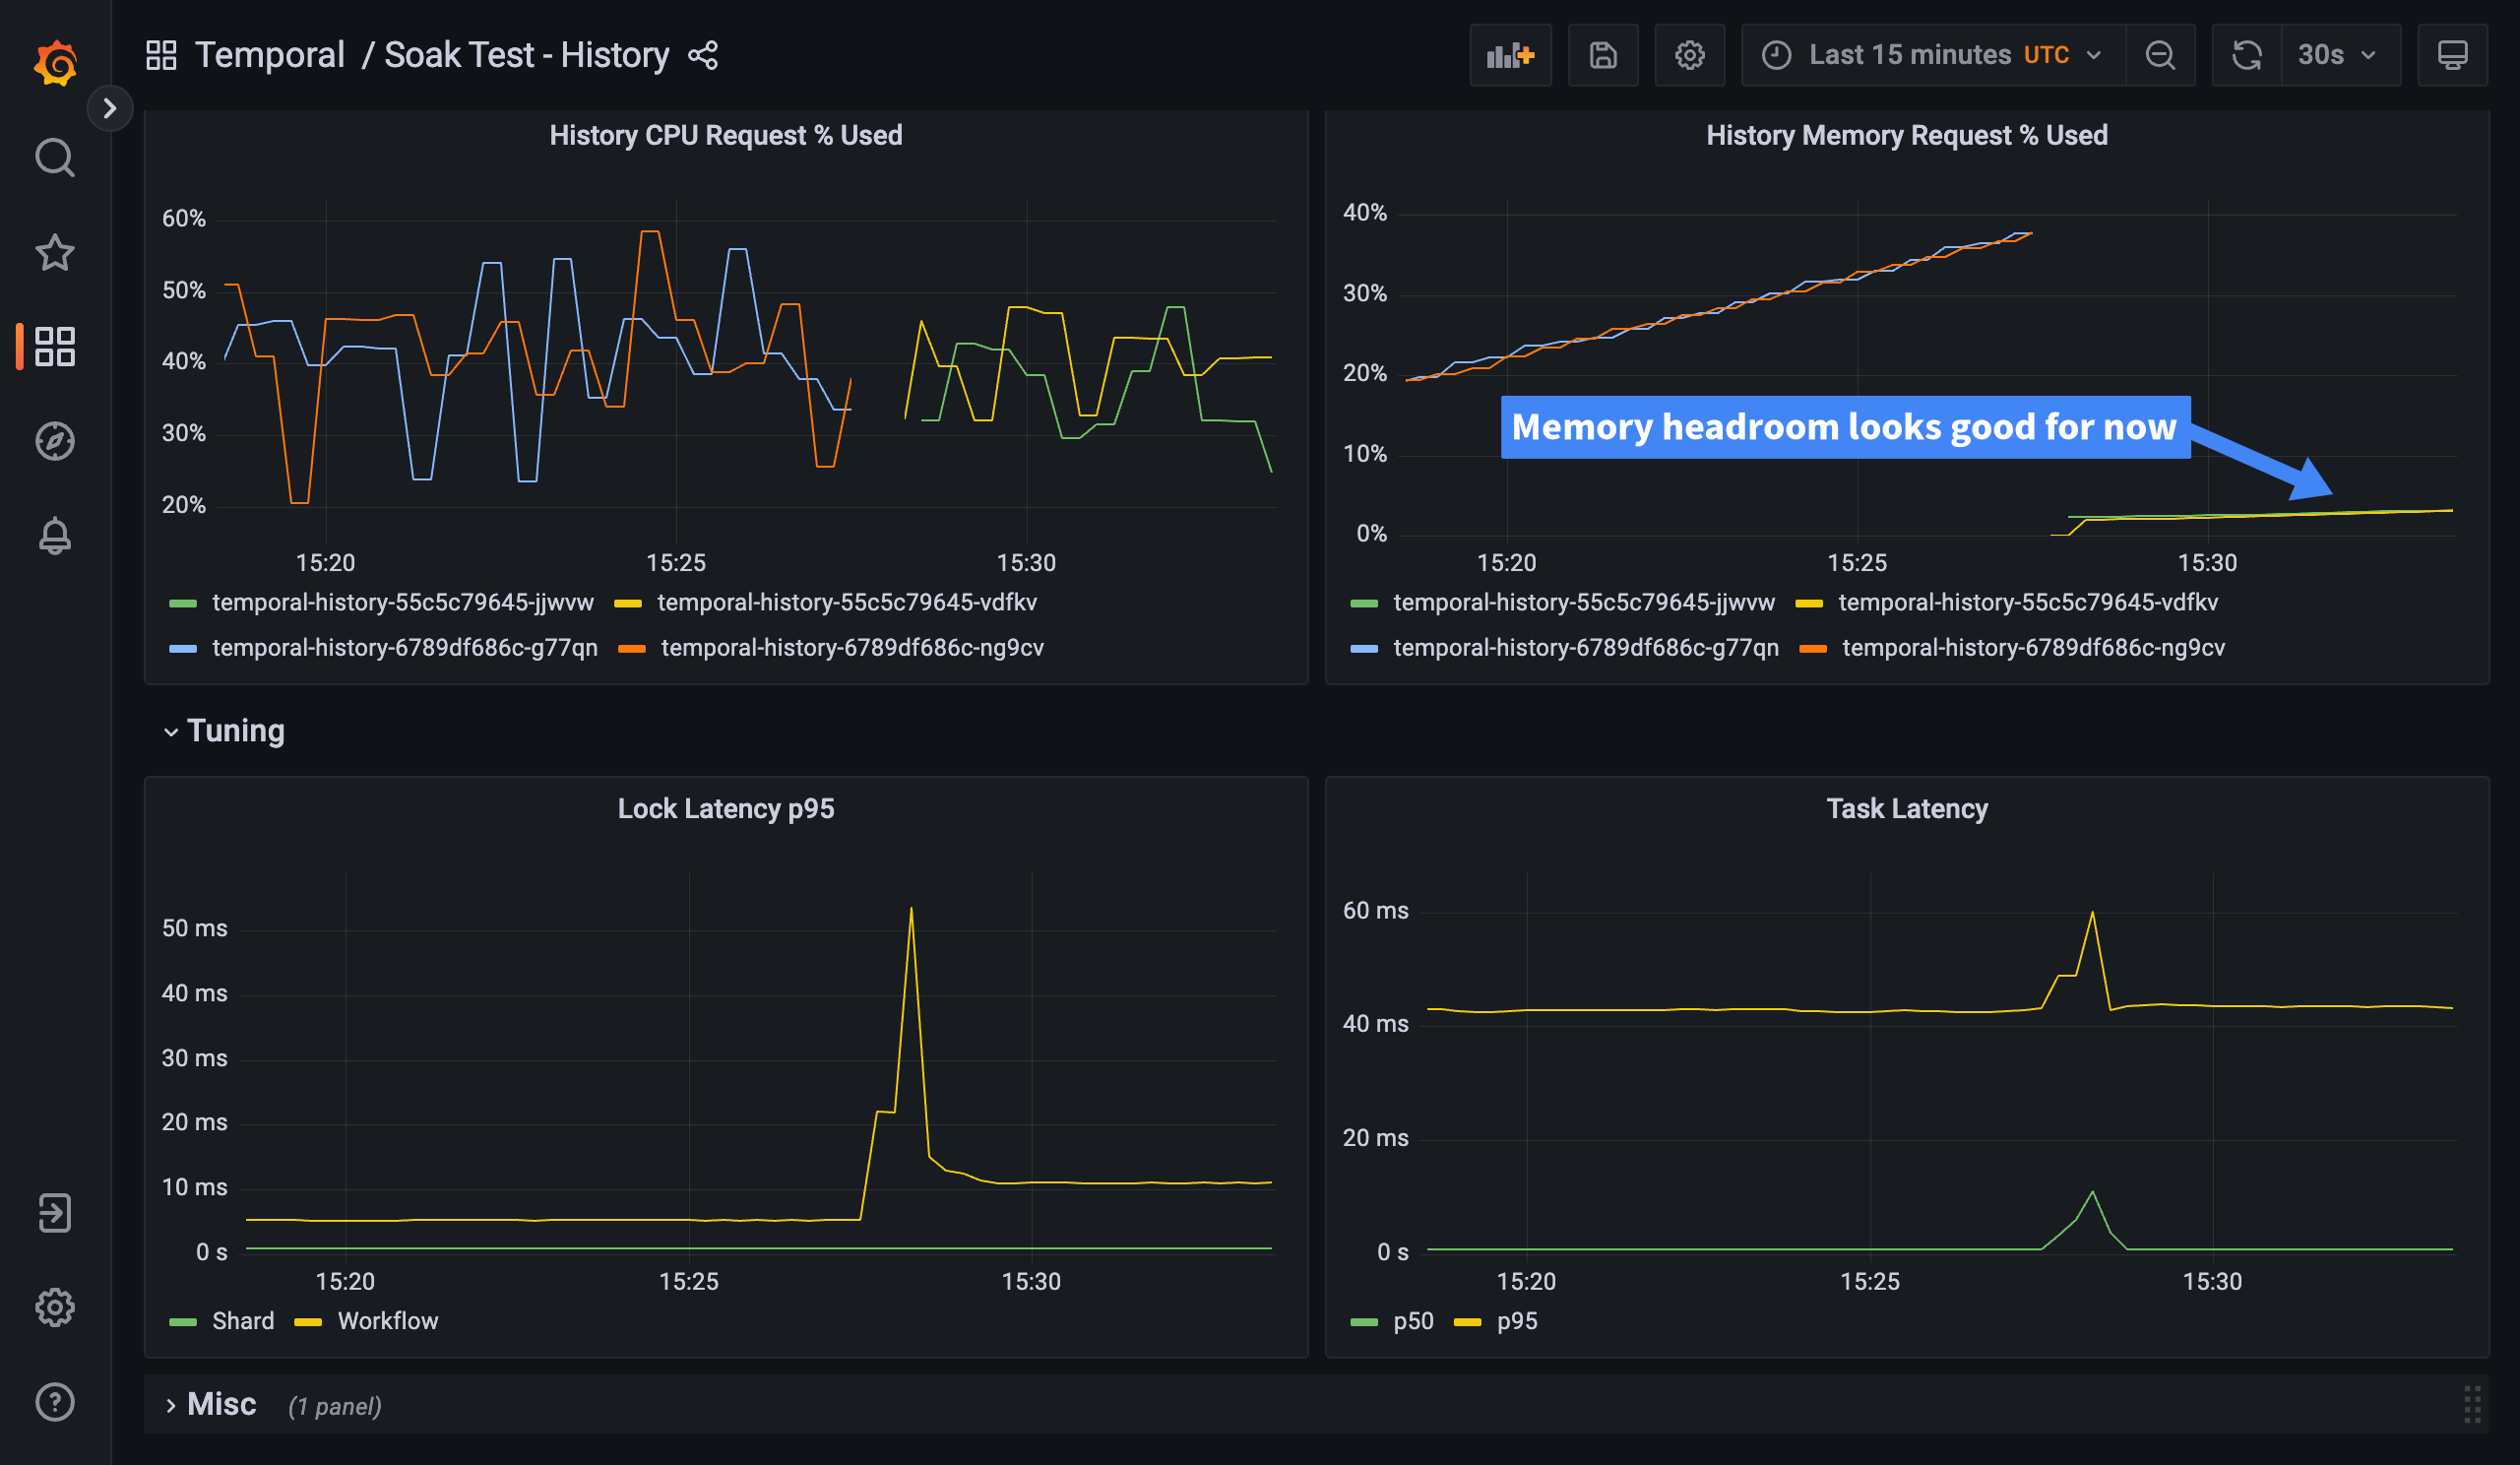Screen dimensions: 2520x1465
Task: Click the add panel icon
Action: point(1509,54)
